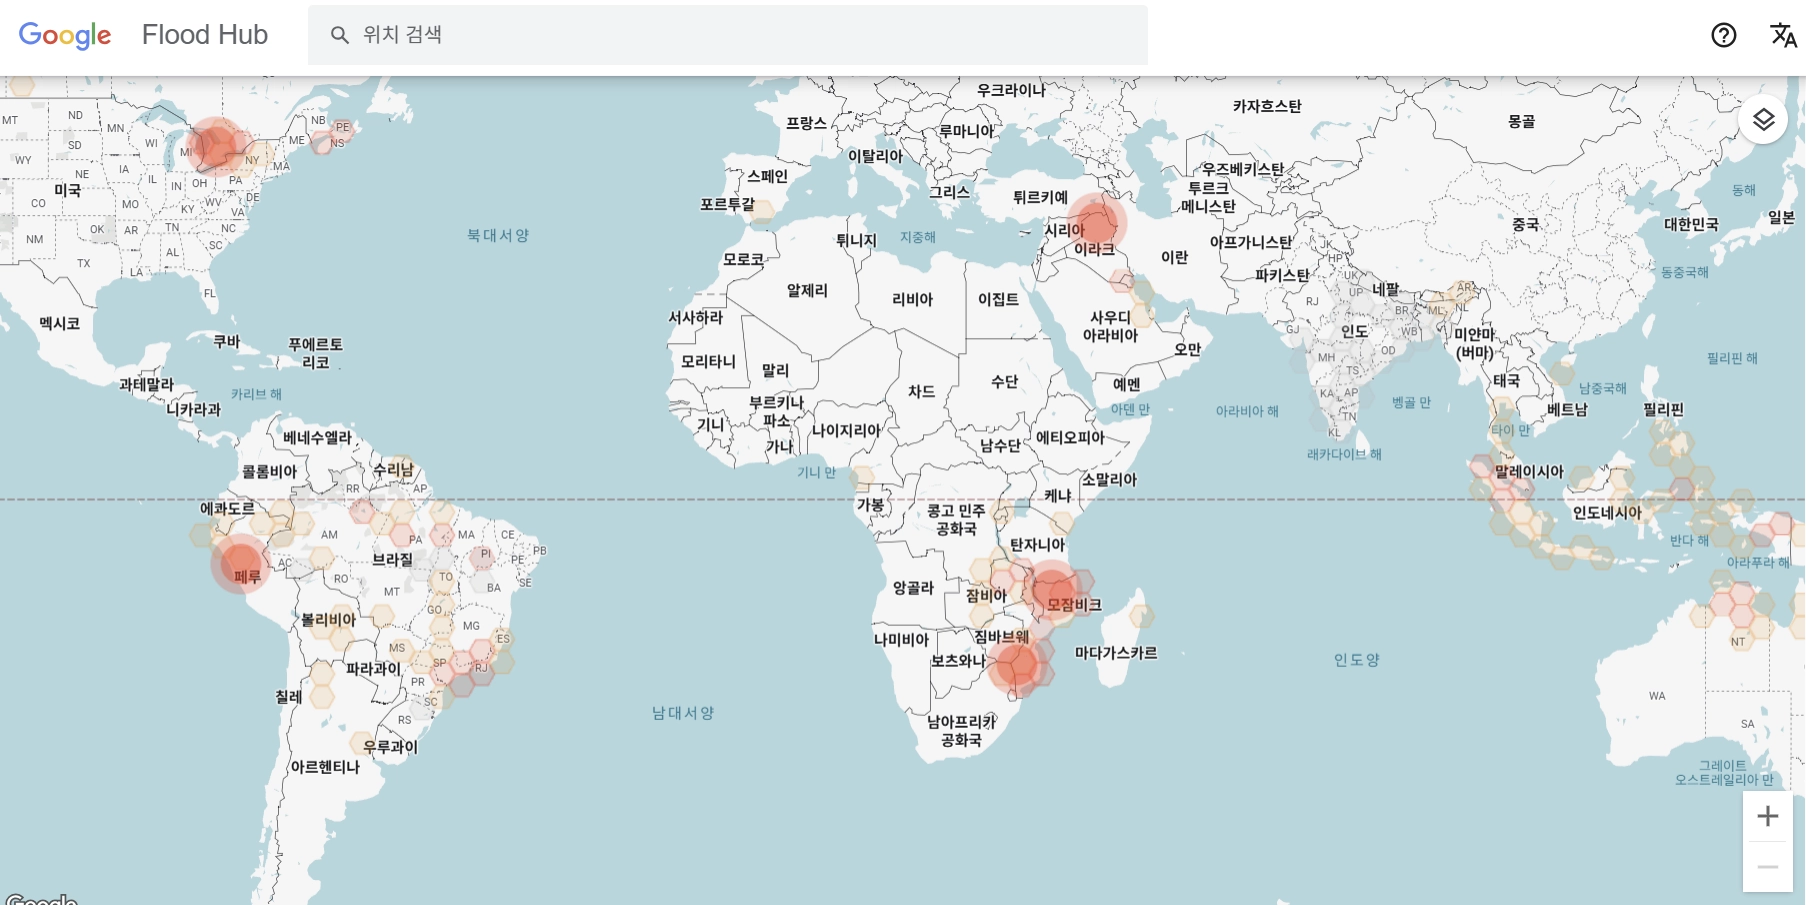Open the language translate icon
The width and height of the screenshot is (1806, 905).
coord(1783,35)
